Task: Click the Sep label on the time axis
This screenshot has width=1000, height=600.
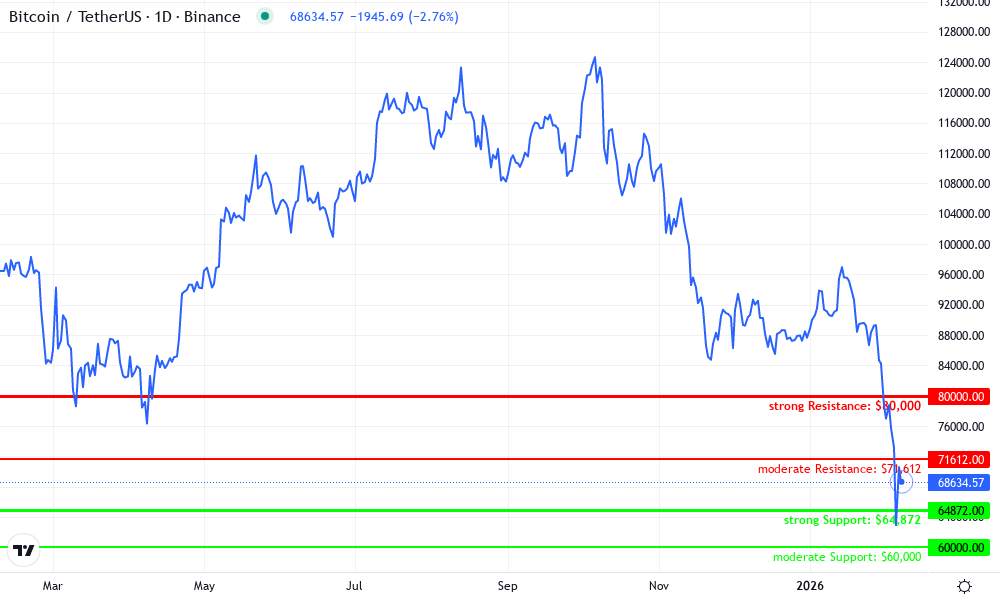Action: pos(506,586)
